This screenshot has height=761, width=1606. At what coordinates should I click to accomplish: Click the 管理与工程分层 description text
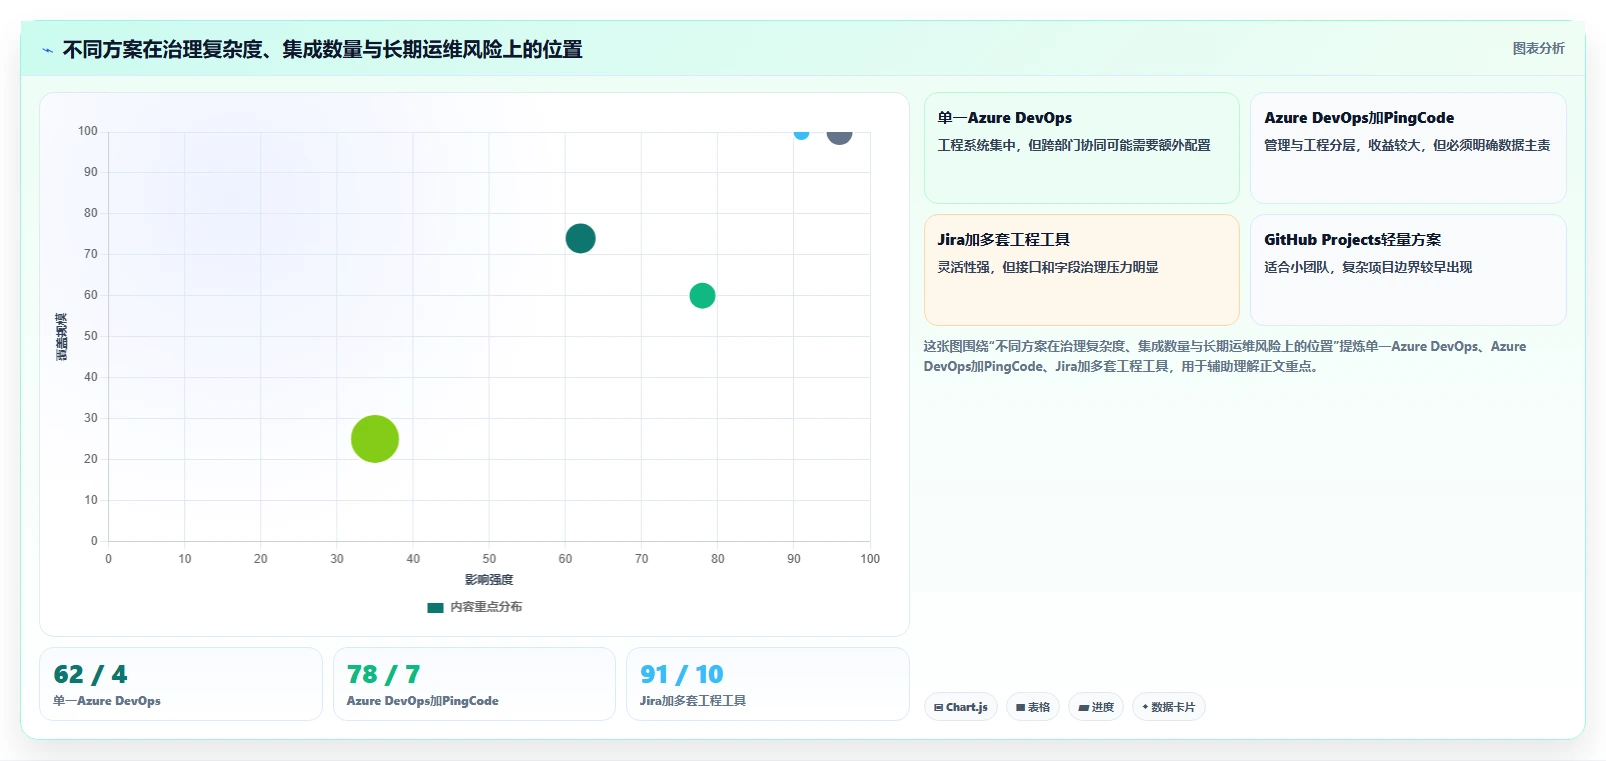point(1407,145)
